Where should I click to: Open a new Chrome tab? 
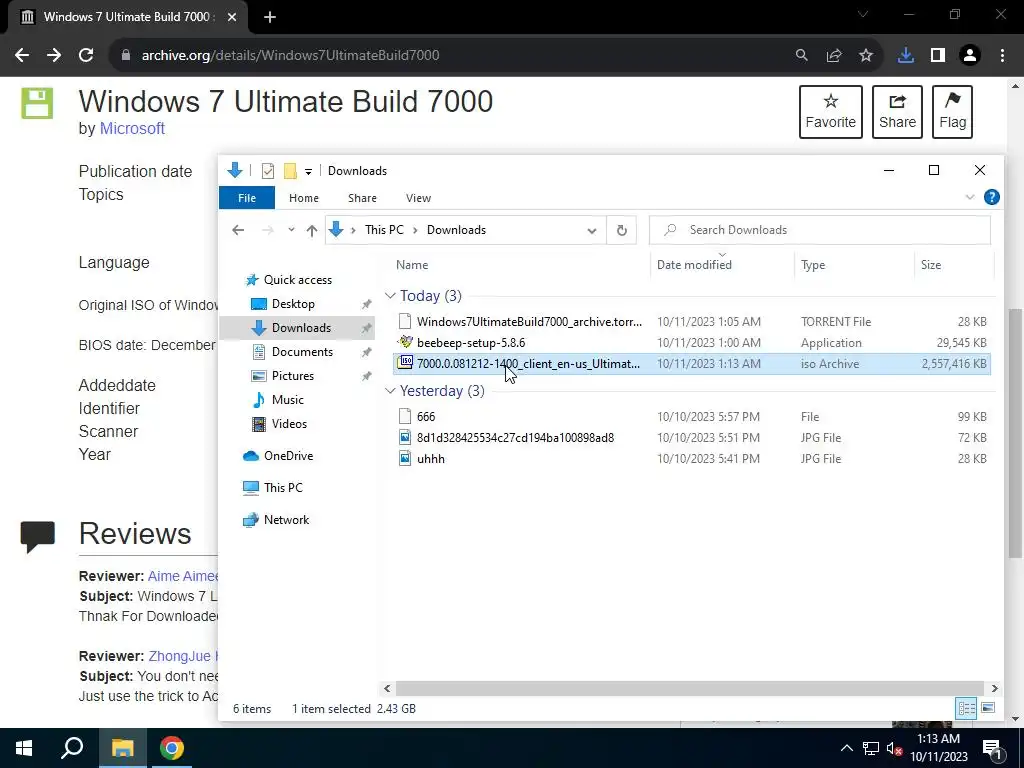[x=270, y=17]
